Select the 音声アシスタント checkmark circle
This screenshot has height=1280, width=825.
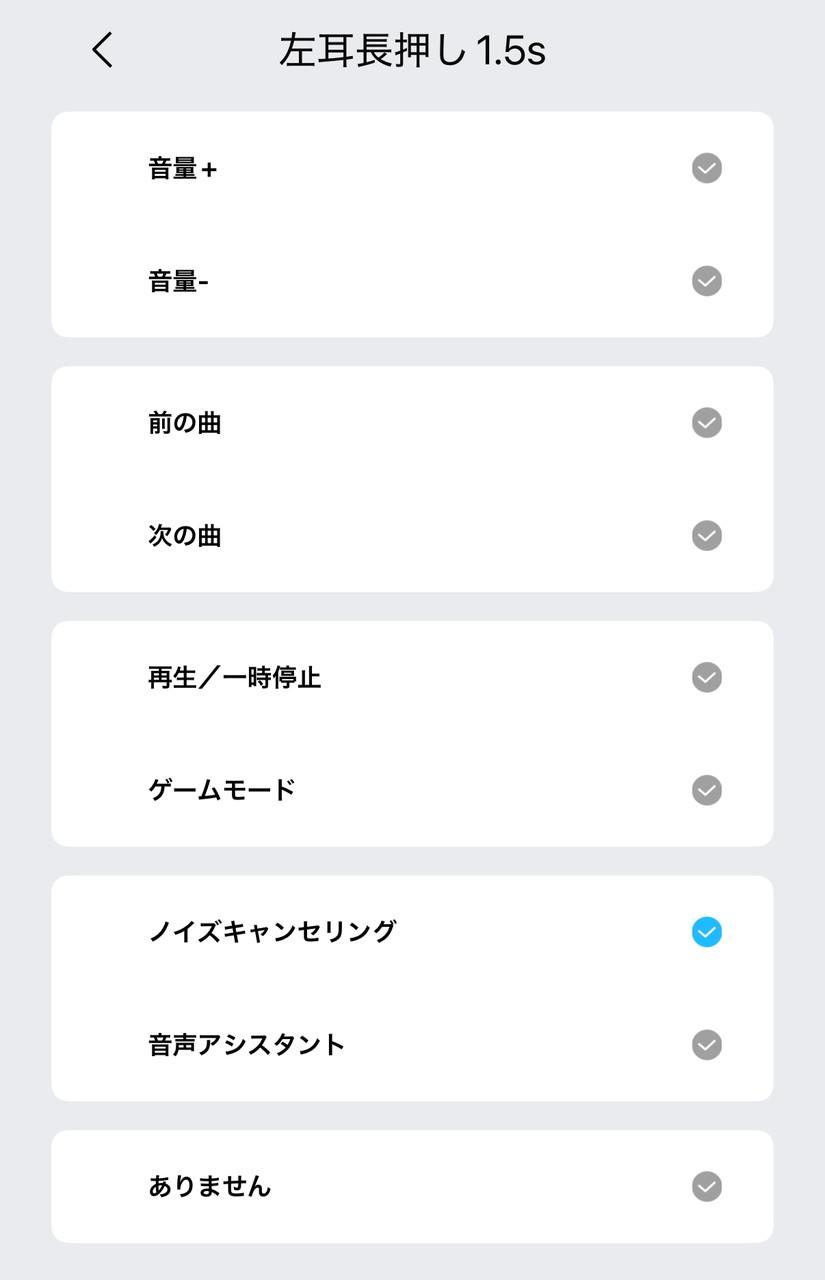pyautogui.click(x=706, y=1045)
